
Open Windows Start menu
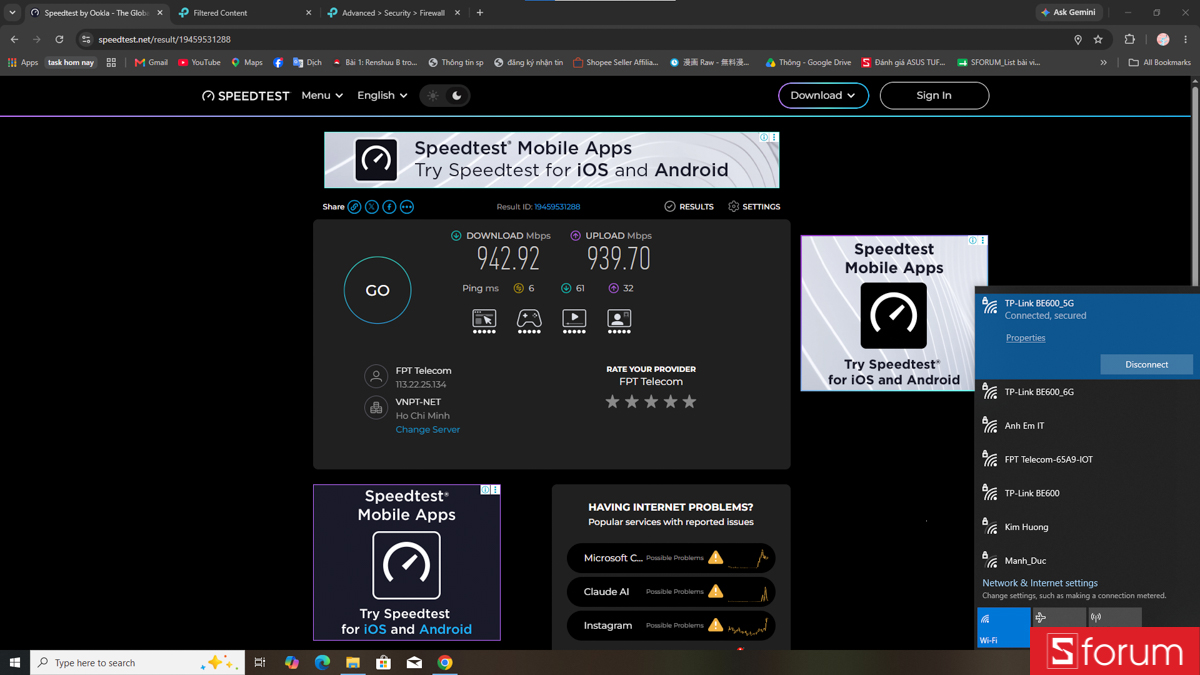pos(14,662)
